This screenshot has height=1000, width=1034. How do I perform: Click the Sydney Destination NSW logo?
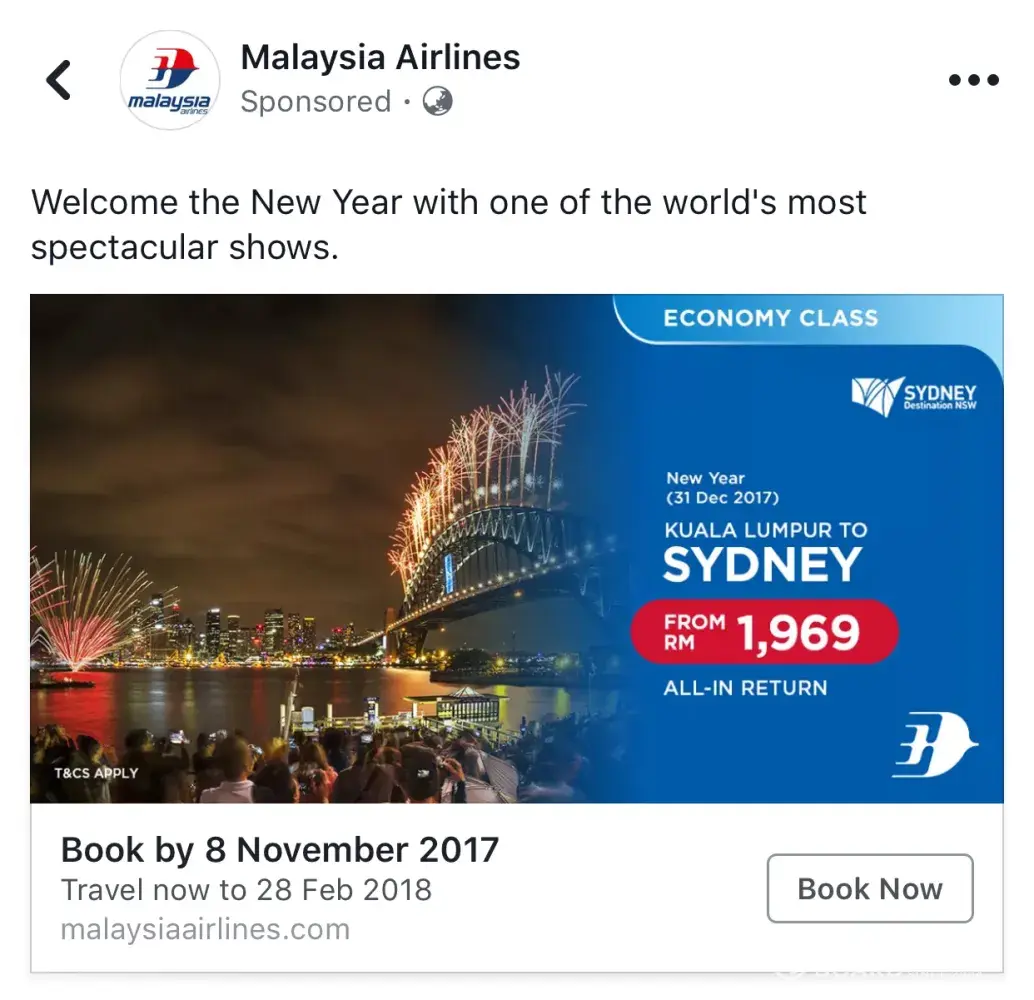[913, 396]
